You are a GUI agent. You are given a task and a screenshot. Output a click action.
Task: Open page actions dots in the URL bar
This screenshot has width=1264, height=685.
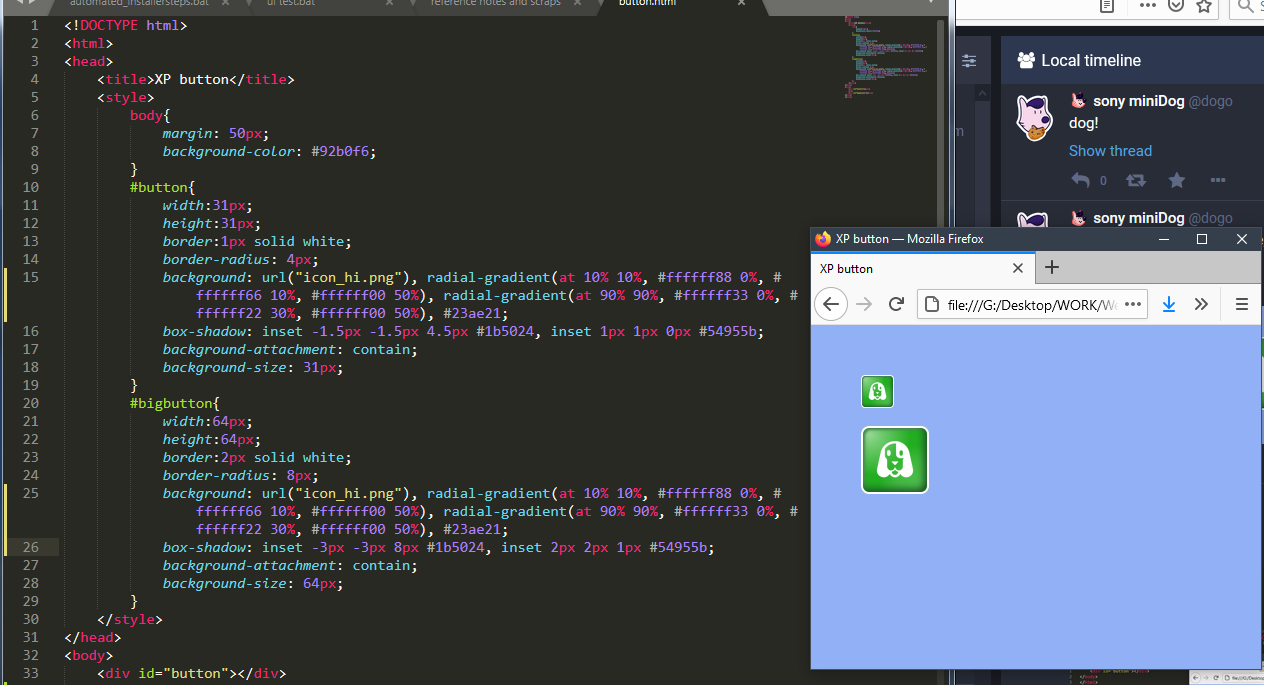pos(1133,304)
